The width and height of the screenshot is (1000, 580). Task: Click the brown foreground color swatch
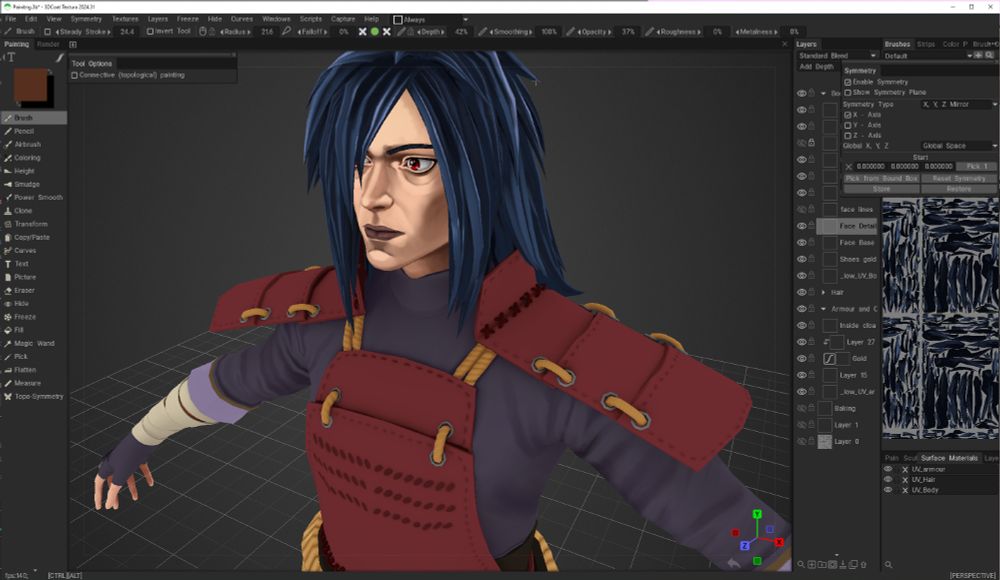(x=30, y=86)
